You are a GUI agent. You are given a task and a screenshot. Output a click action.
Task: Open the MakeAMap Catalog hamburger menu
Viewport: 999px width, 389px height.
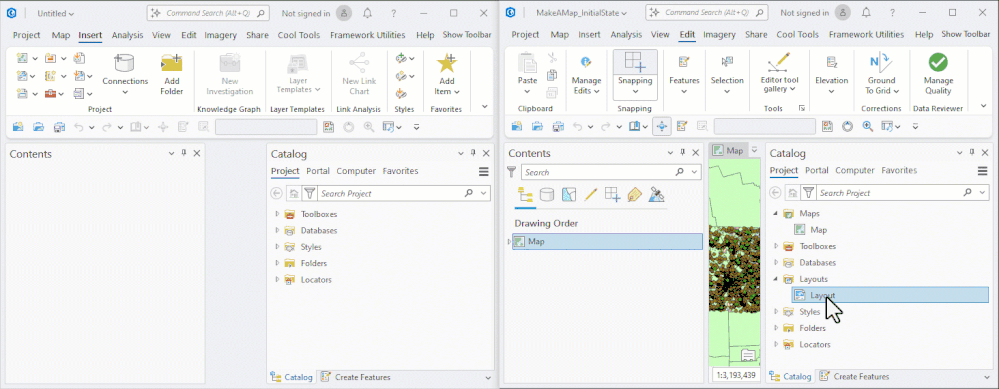pos(982,171)
